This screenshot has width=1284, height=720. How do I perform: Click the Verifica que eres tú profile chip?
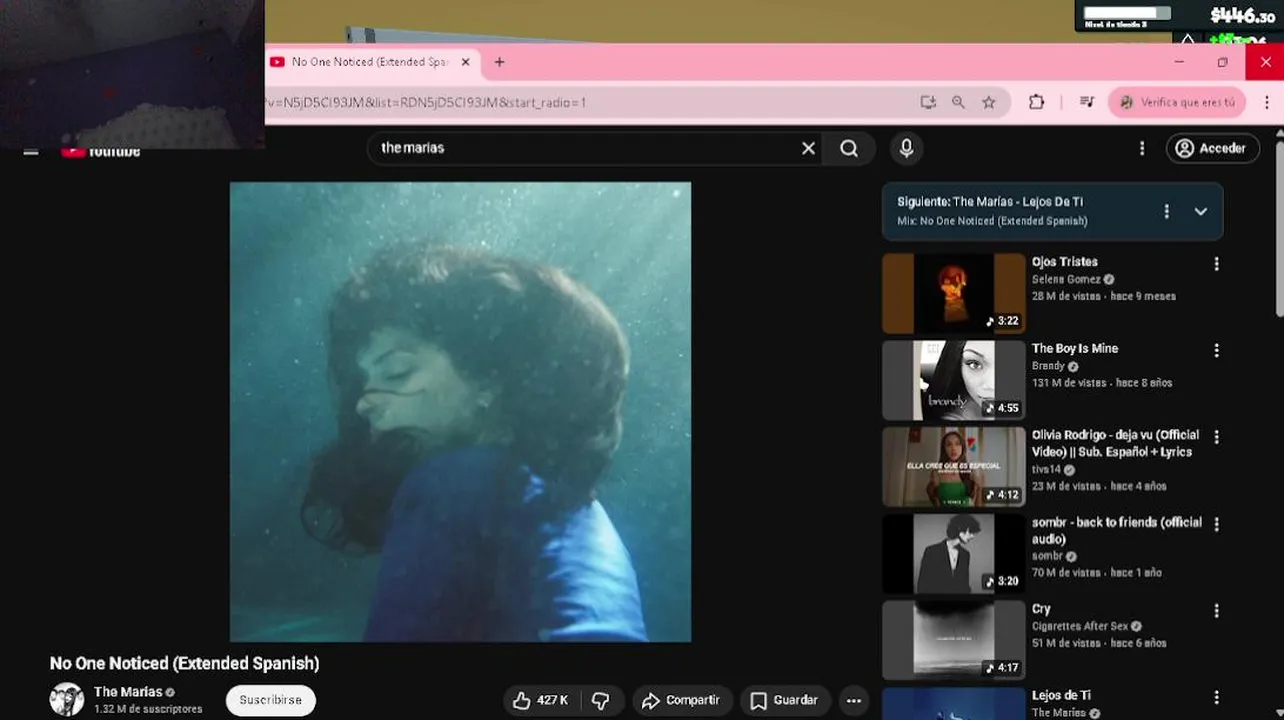pos(1178,102)
